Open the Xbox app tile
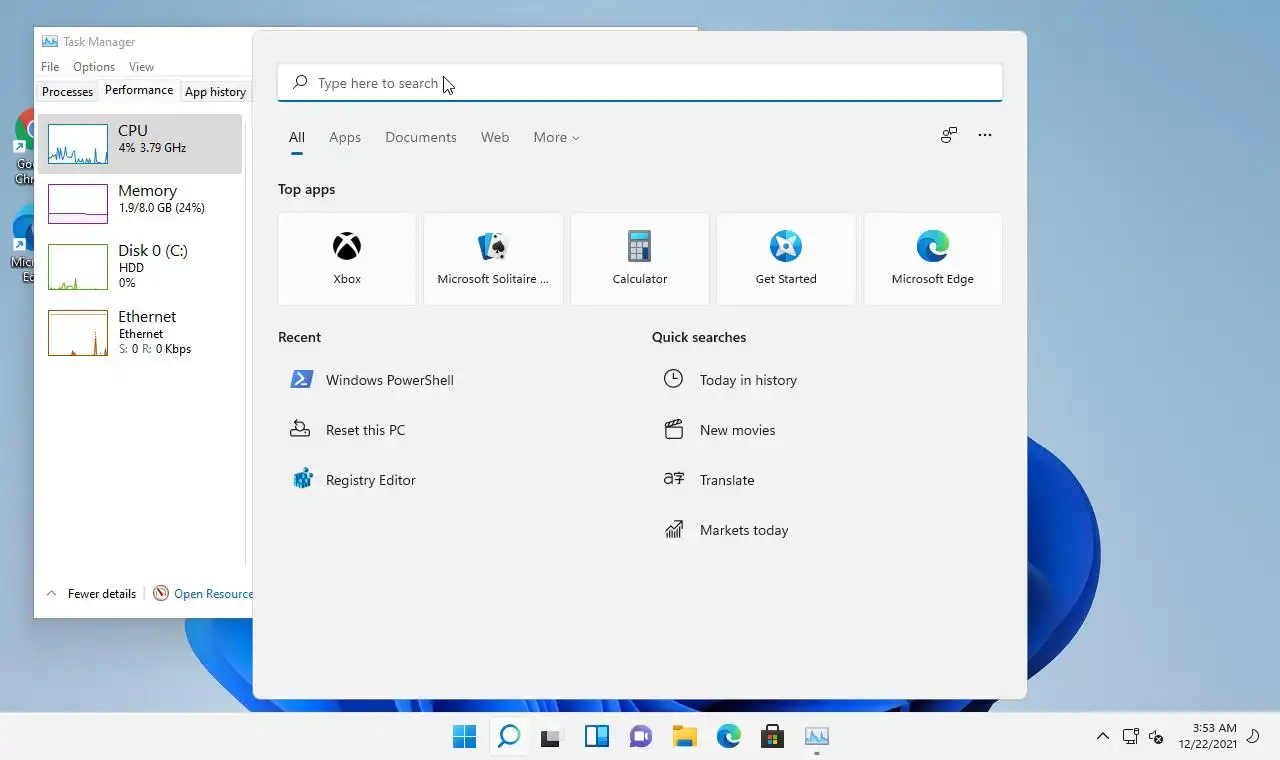Viewport: 1280px width, 760px height. [347, 259]
